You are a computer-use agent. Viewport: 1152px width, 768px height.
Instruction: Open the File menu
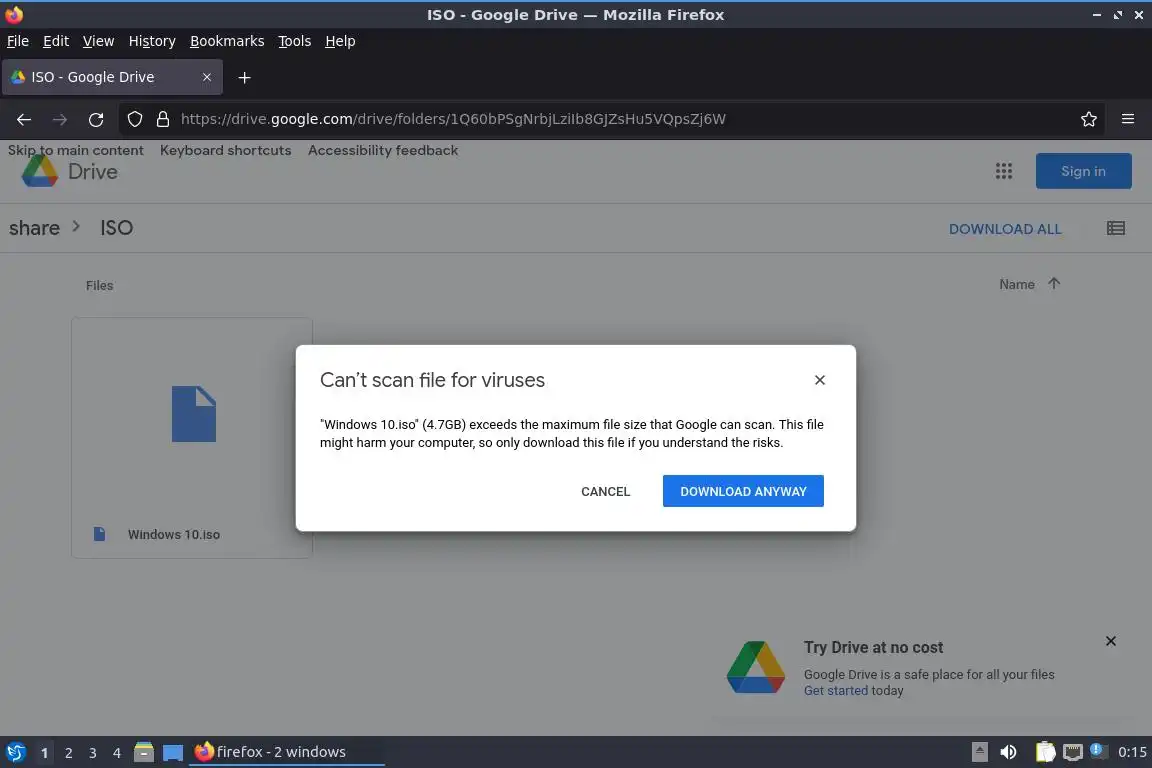click(x=18, y=41)
